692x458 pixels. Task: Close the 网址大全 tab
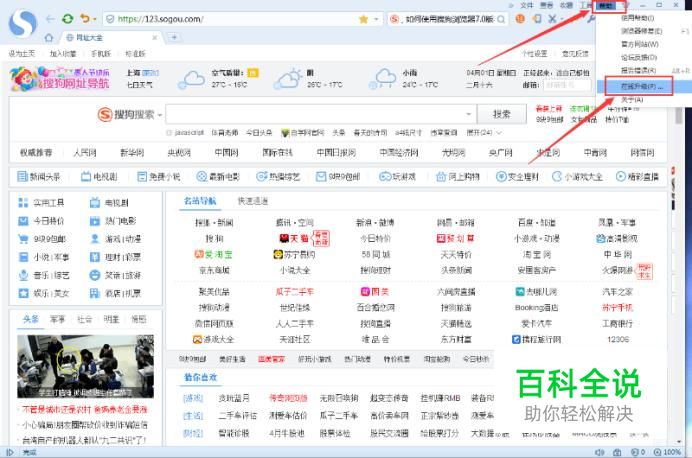coord(154,38)
